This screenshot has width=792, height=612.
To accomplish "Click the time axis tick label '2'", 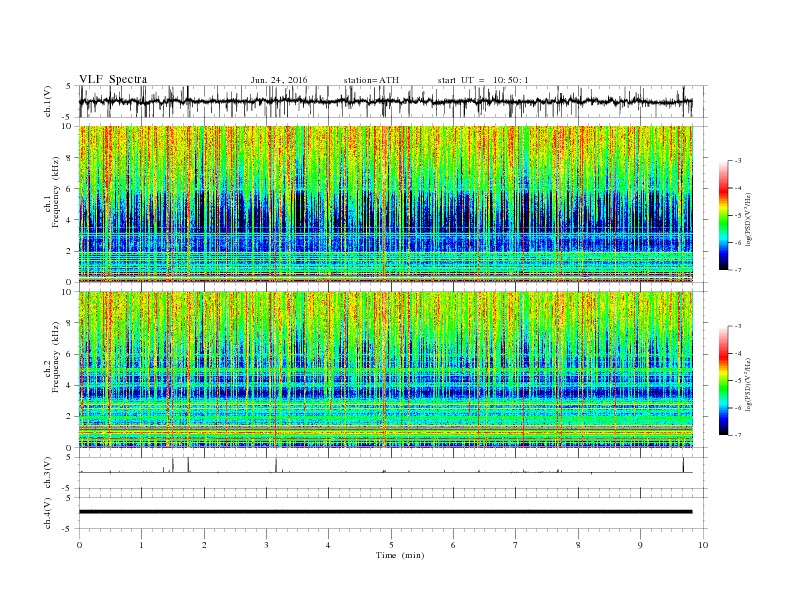I will (204, 545).
